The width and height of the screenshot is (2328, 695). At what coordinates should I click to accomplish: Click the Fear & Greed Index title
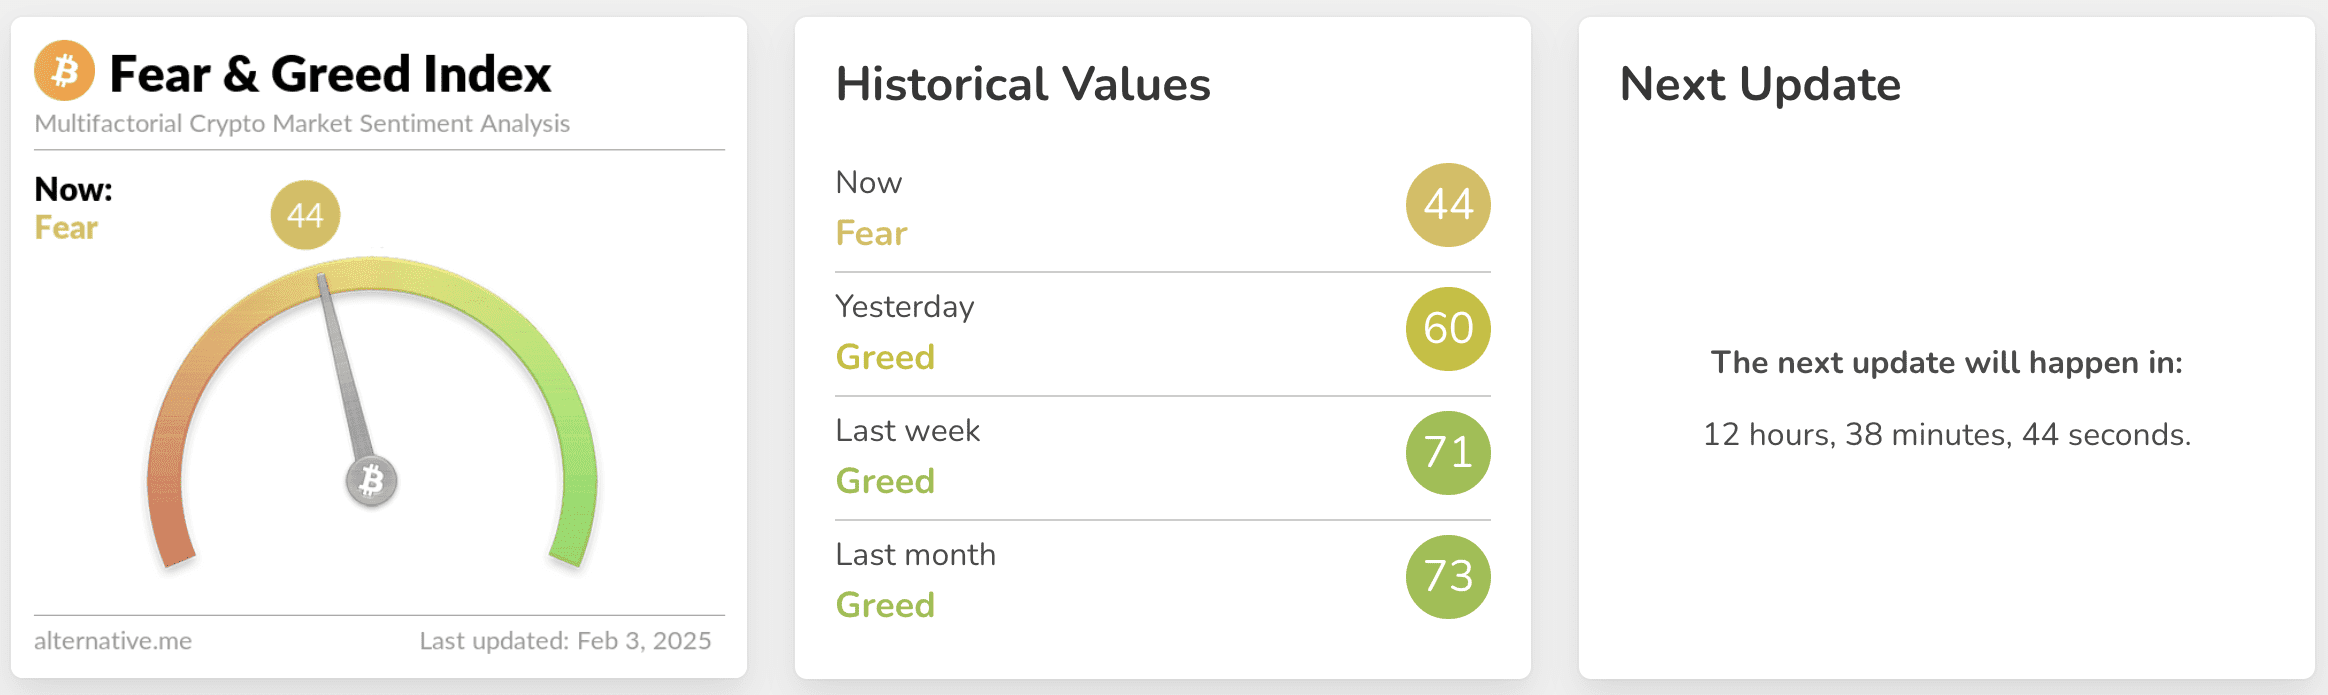pos(330,74)
